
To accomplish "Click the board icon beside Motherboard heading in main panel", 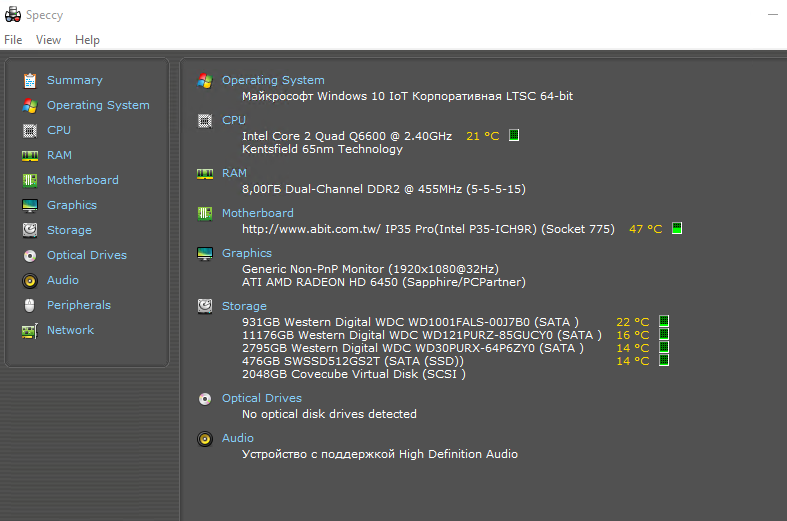I will 205,213.
